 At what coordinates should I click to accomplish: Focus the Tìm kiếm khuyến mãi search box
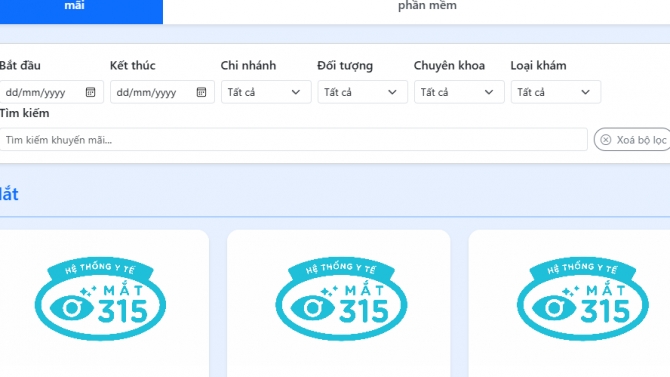point(294,139)
